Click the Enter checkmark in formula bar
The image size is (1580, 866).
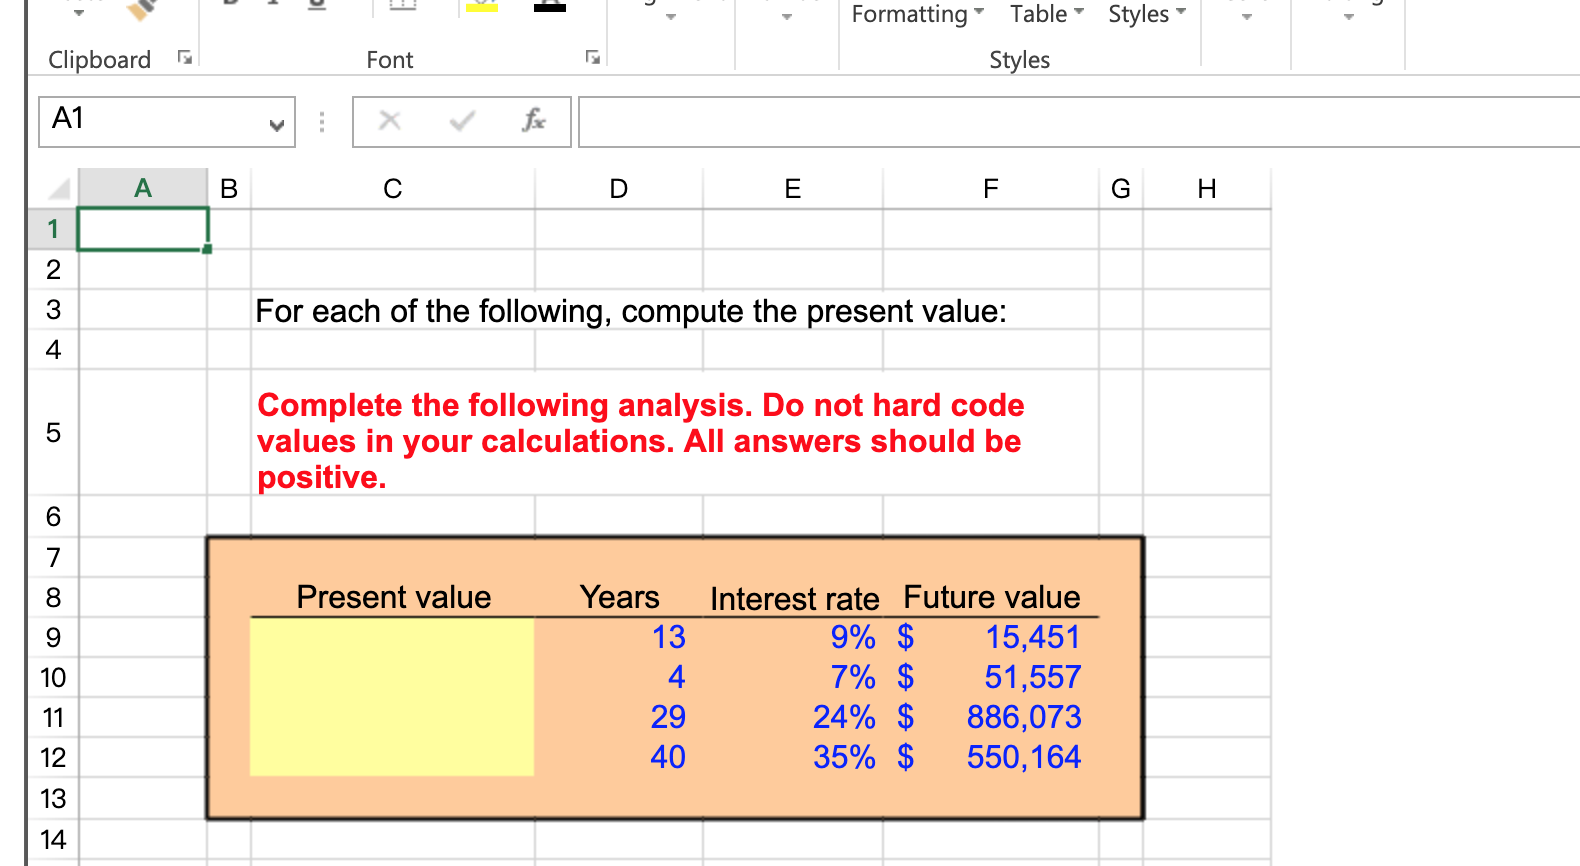pos(462,121)
